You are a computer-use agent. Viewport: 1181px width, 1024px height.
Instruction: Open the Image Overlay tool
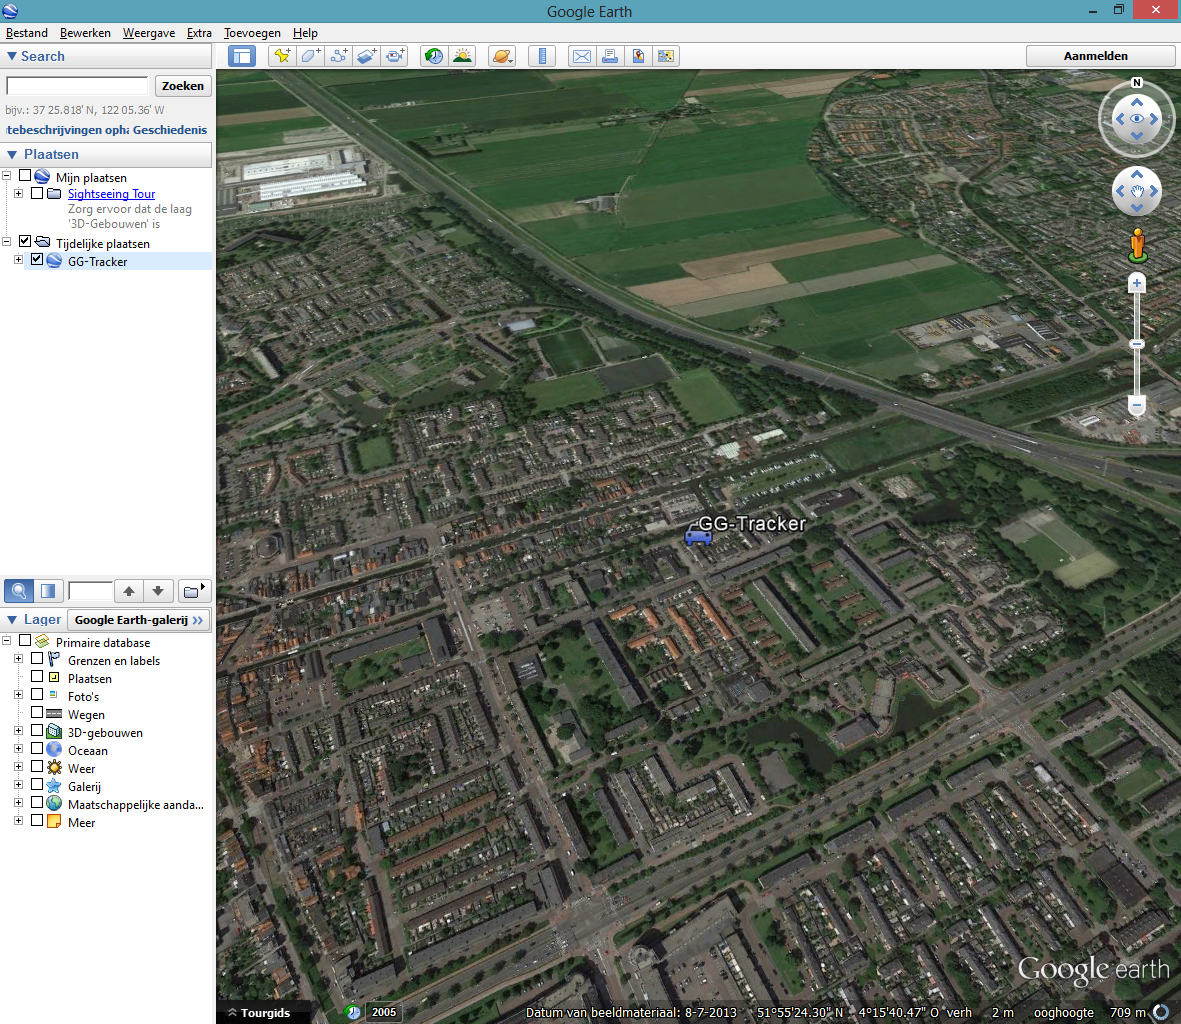click(366, 56)
